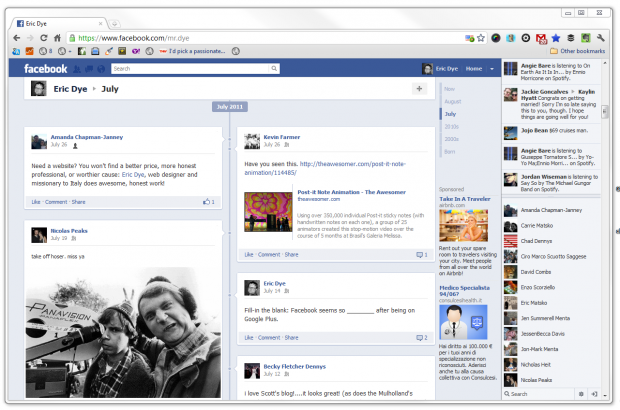Hide the chat sidebar with the arrow icon
This screenshot has width=620, height=410.
click(x=594, y=394)
